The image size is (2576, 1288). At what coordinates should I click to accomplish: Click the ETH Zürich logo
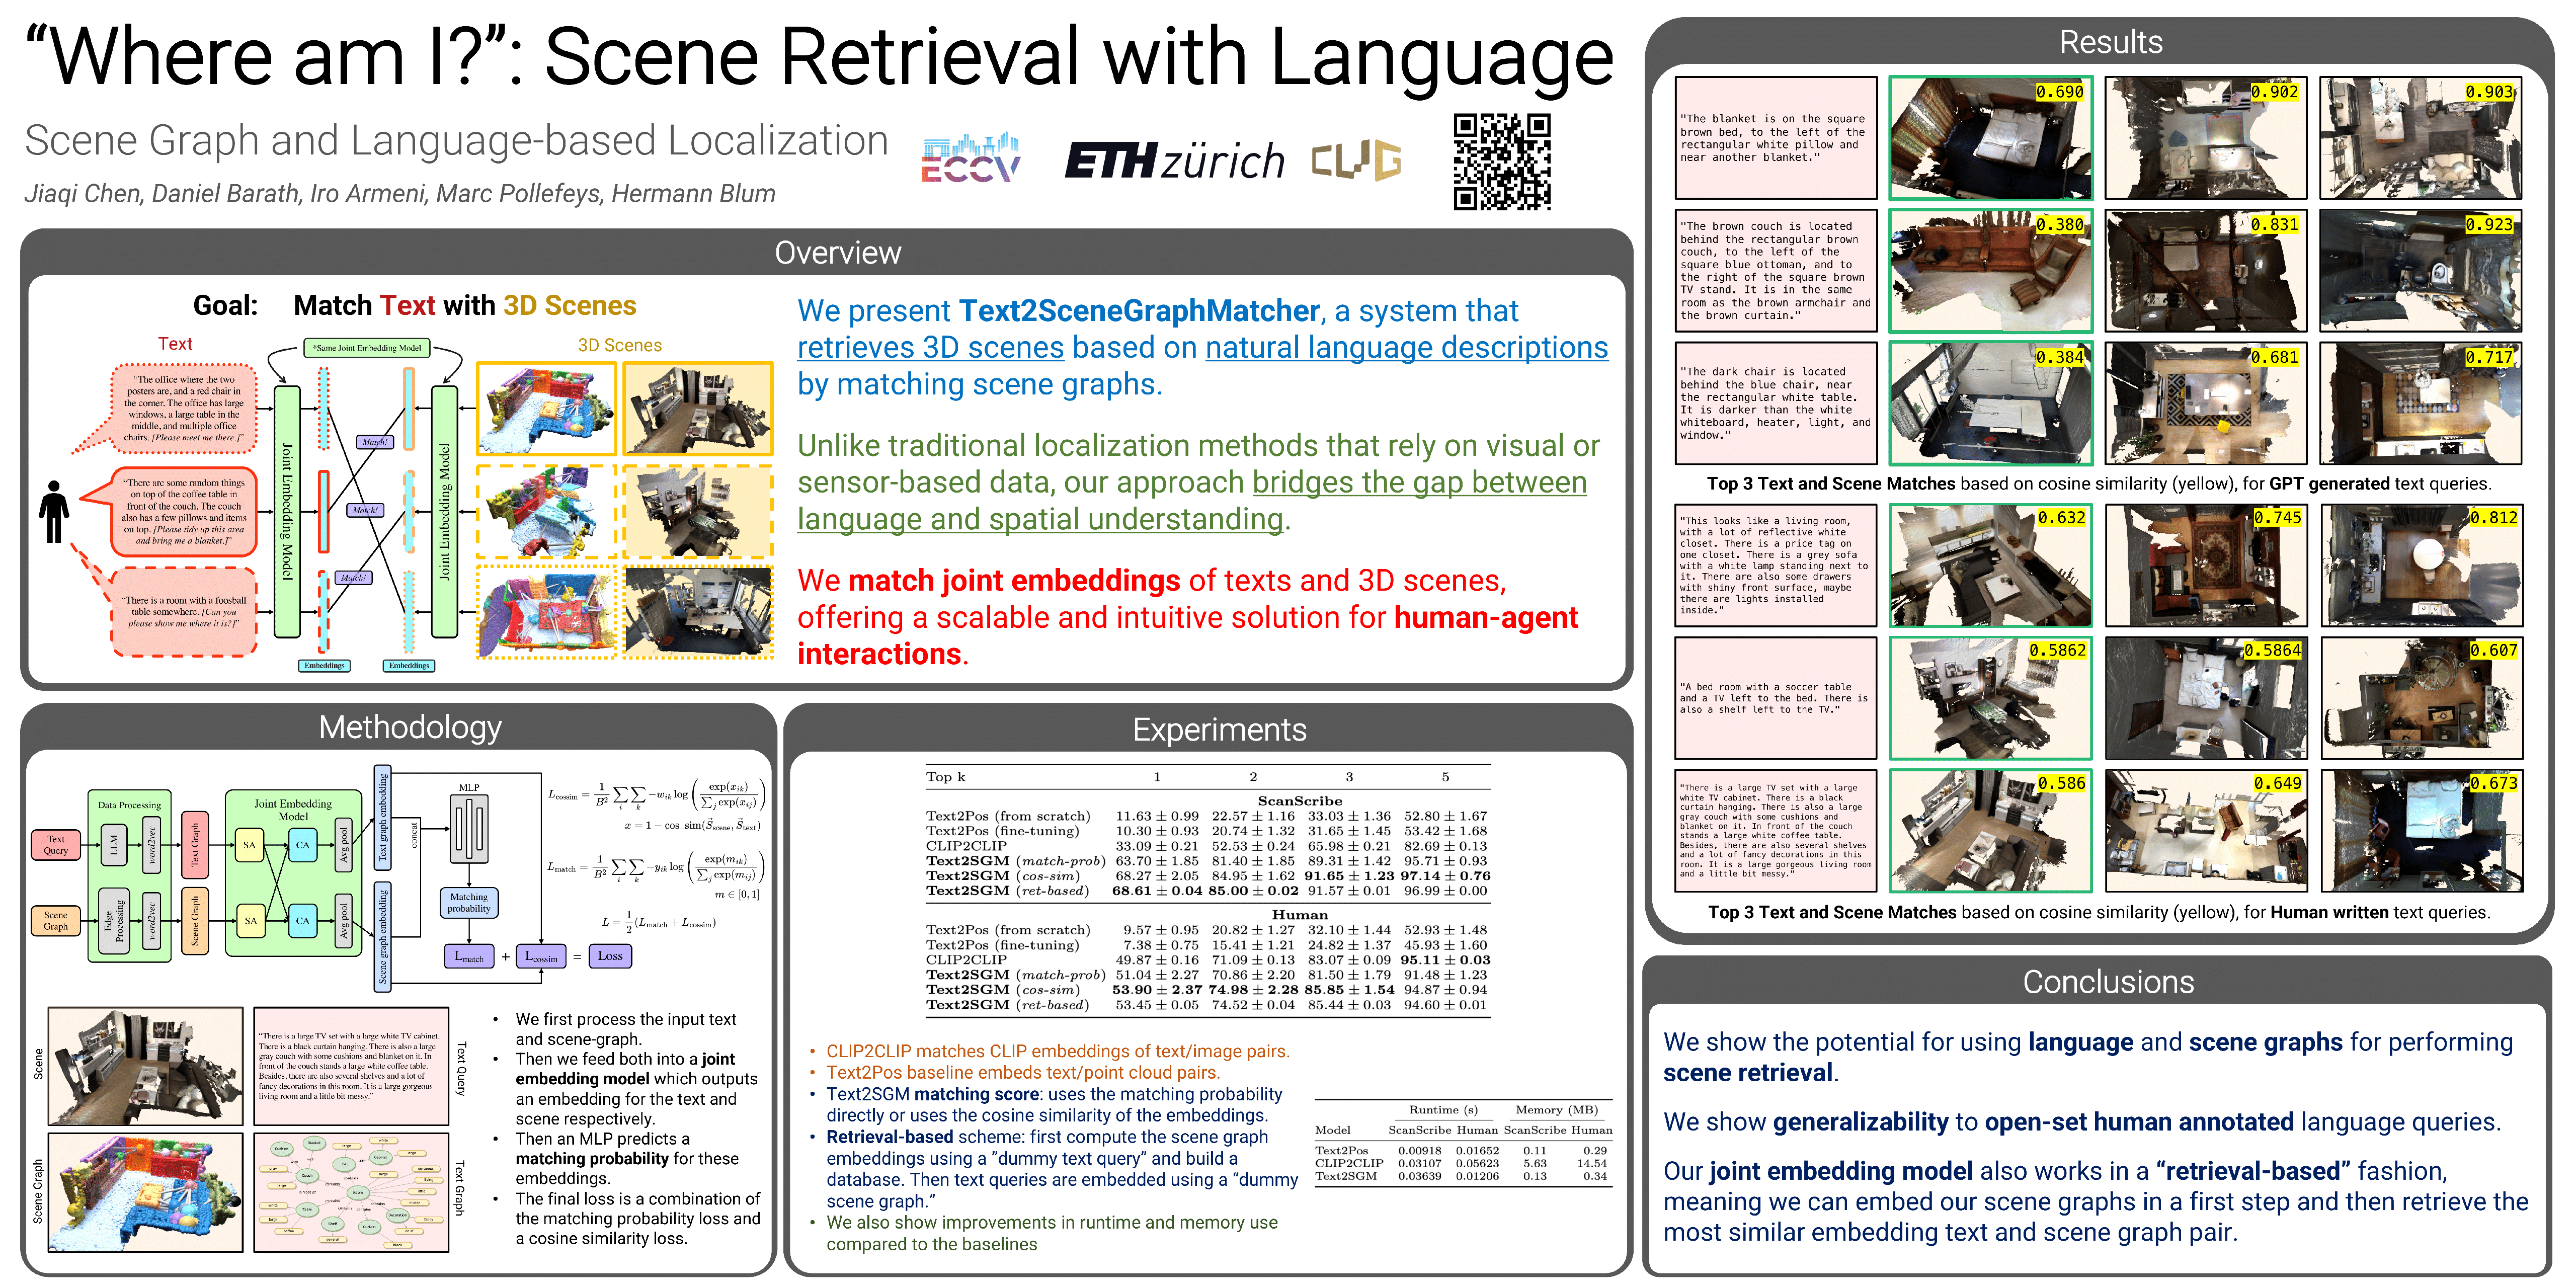[1174, 161]
